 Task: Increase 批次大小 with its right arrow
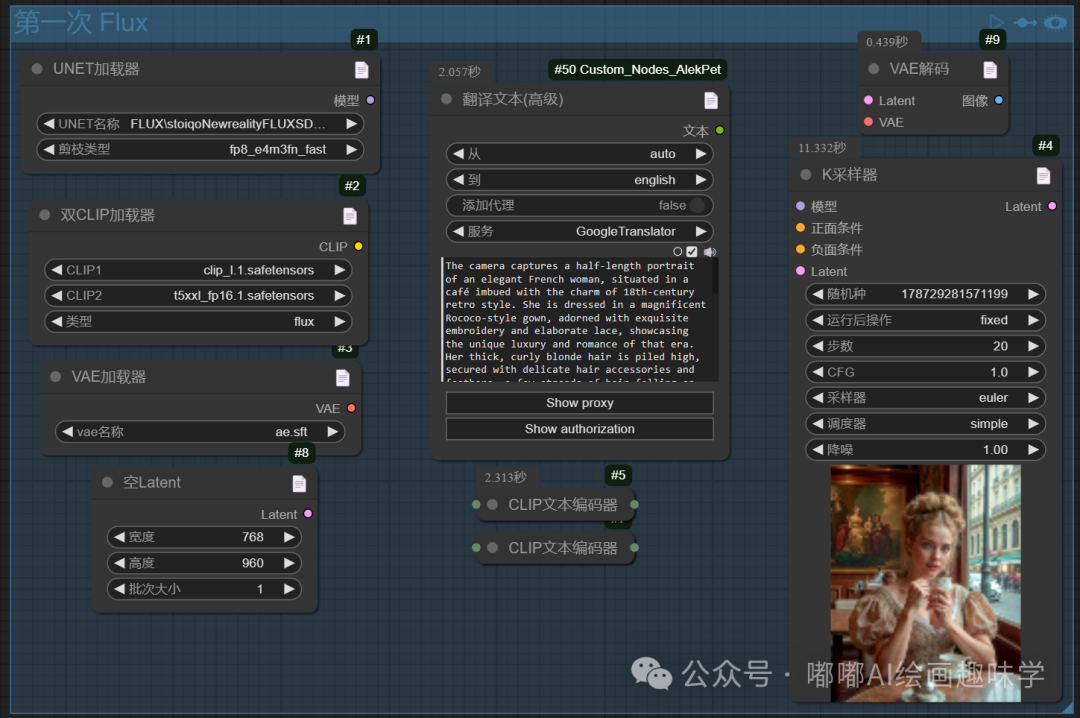(289, 589)
